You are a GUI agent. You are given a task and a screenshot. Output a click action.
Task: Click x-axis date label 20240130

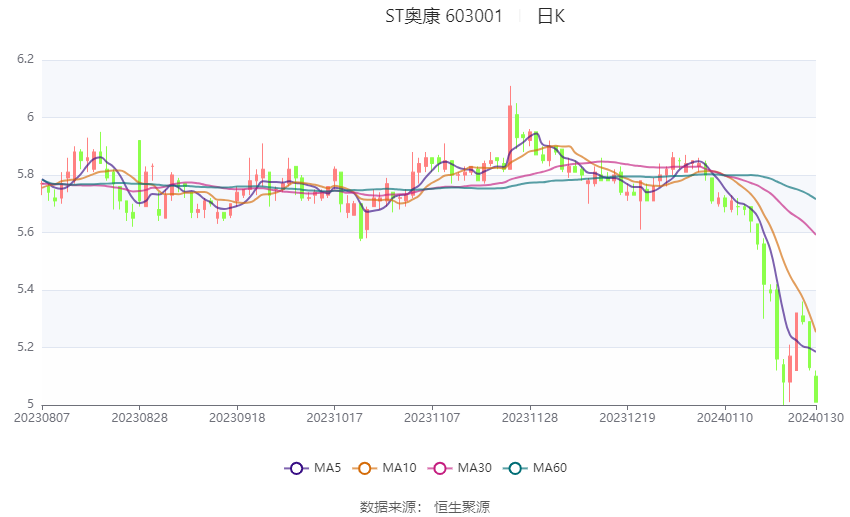816,418
